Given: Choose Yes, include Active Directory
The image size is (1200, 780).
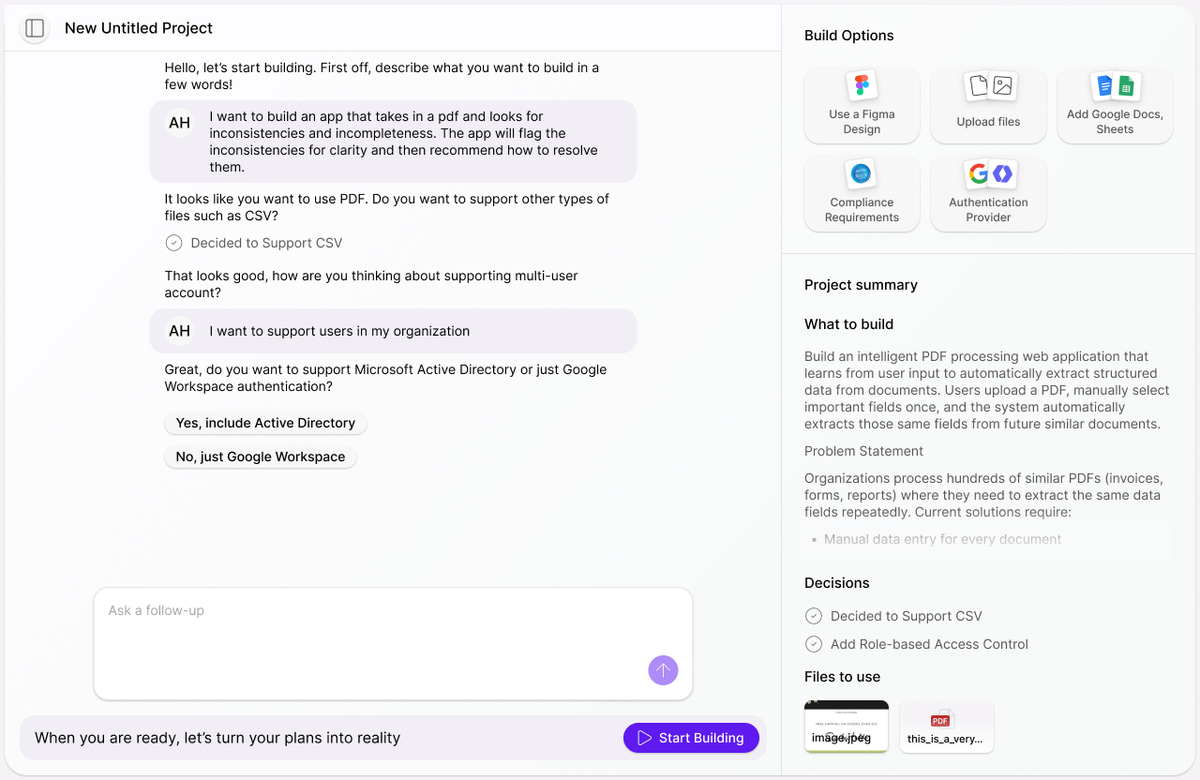Looking at the screenshot, I should 265,423.
